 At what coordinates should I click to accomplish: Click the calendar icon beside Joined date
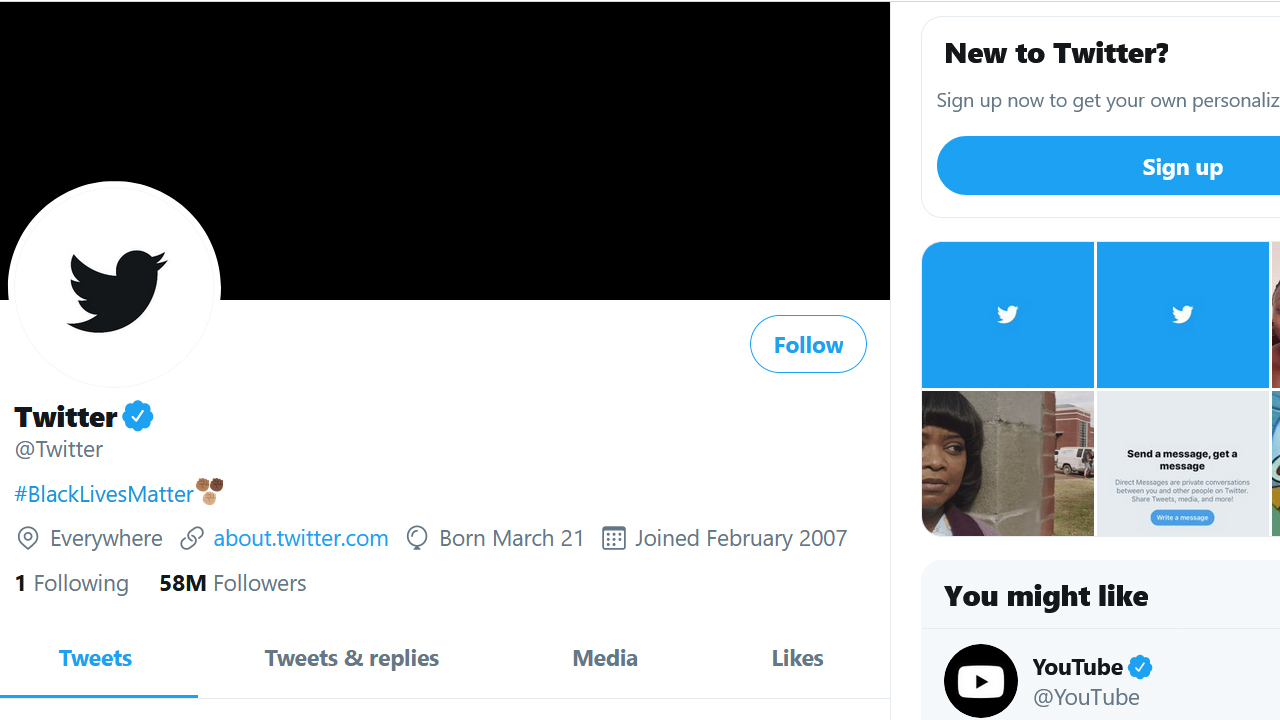(x=613, y=538)
